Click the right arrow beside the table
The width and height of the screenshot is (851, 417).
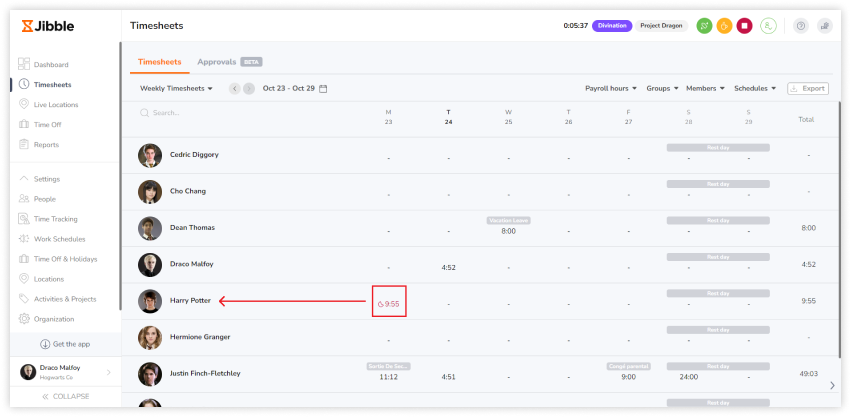(833, 386)
